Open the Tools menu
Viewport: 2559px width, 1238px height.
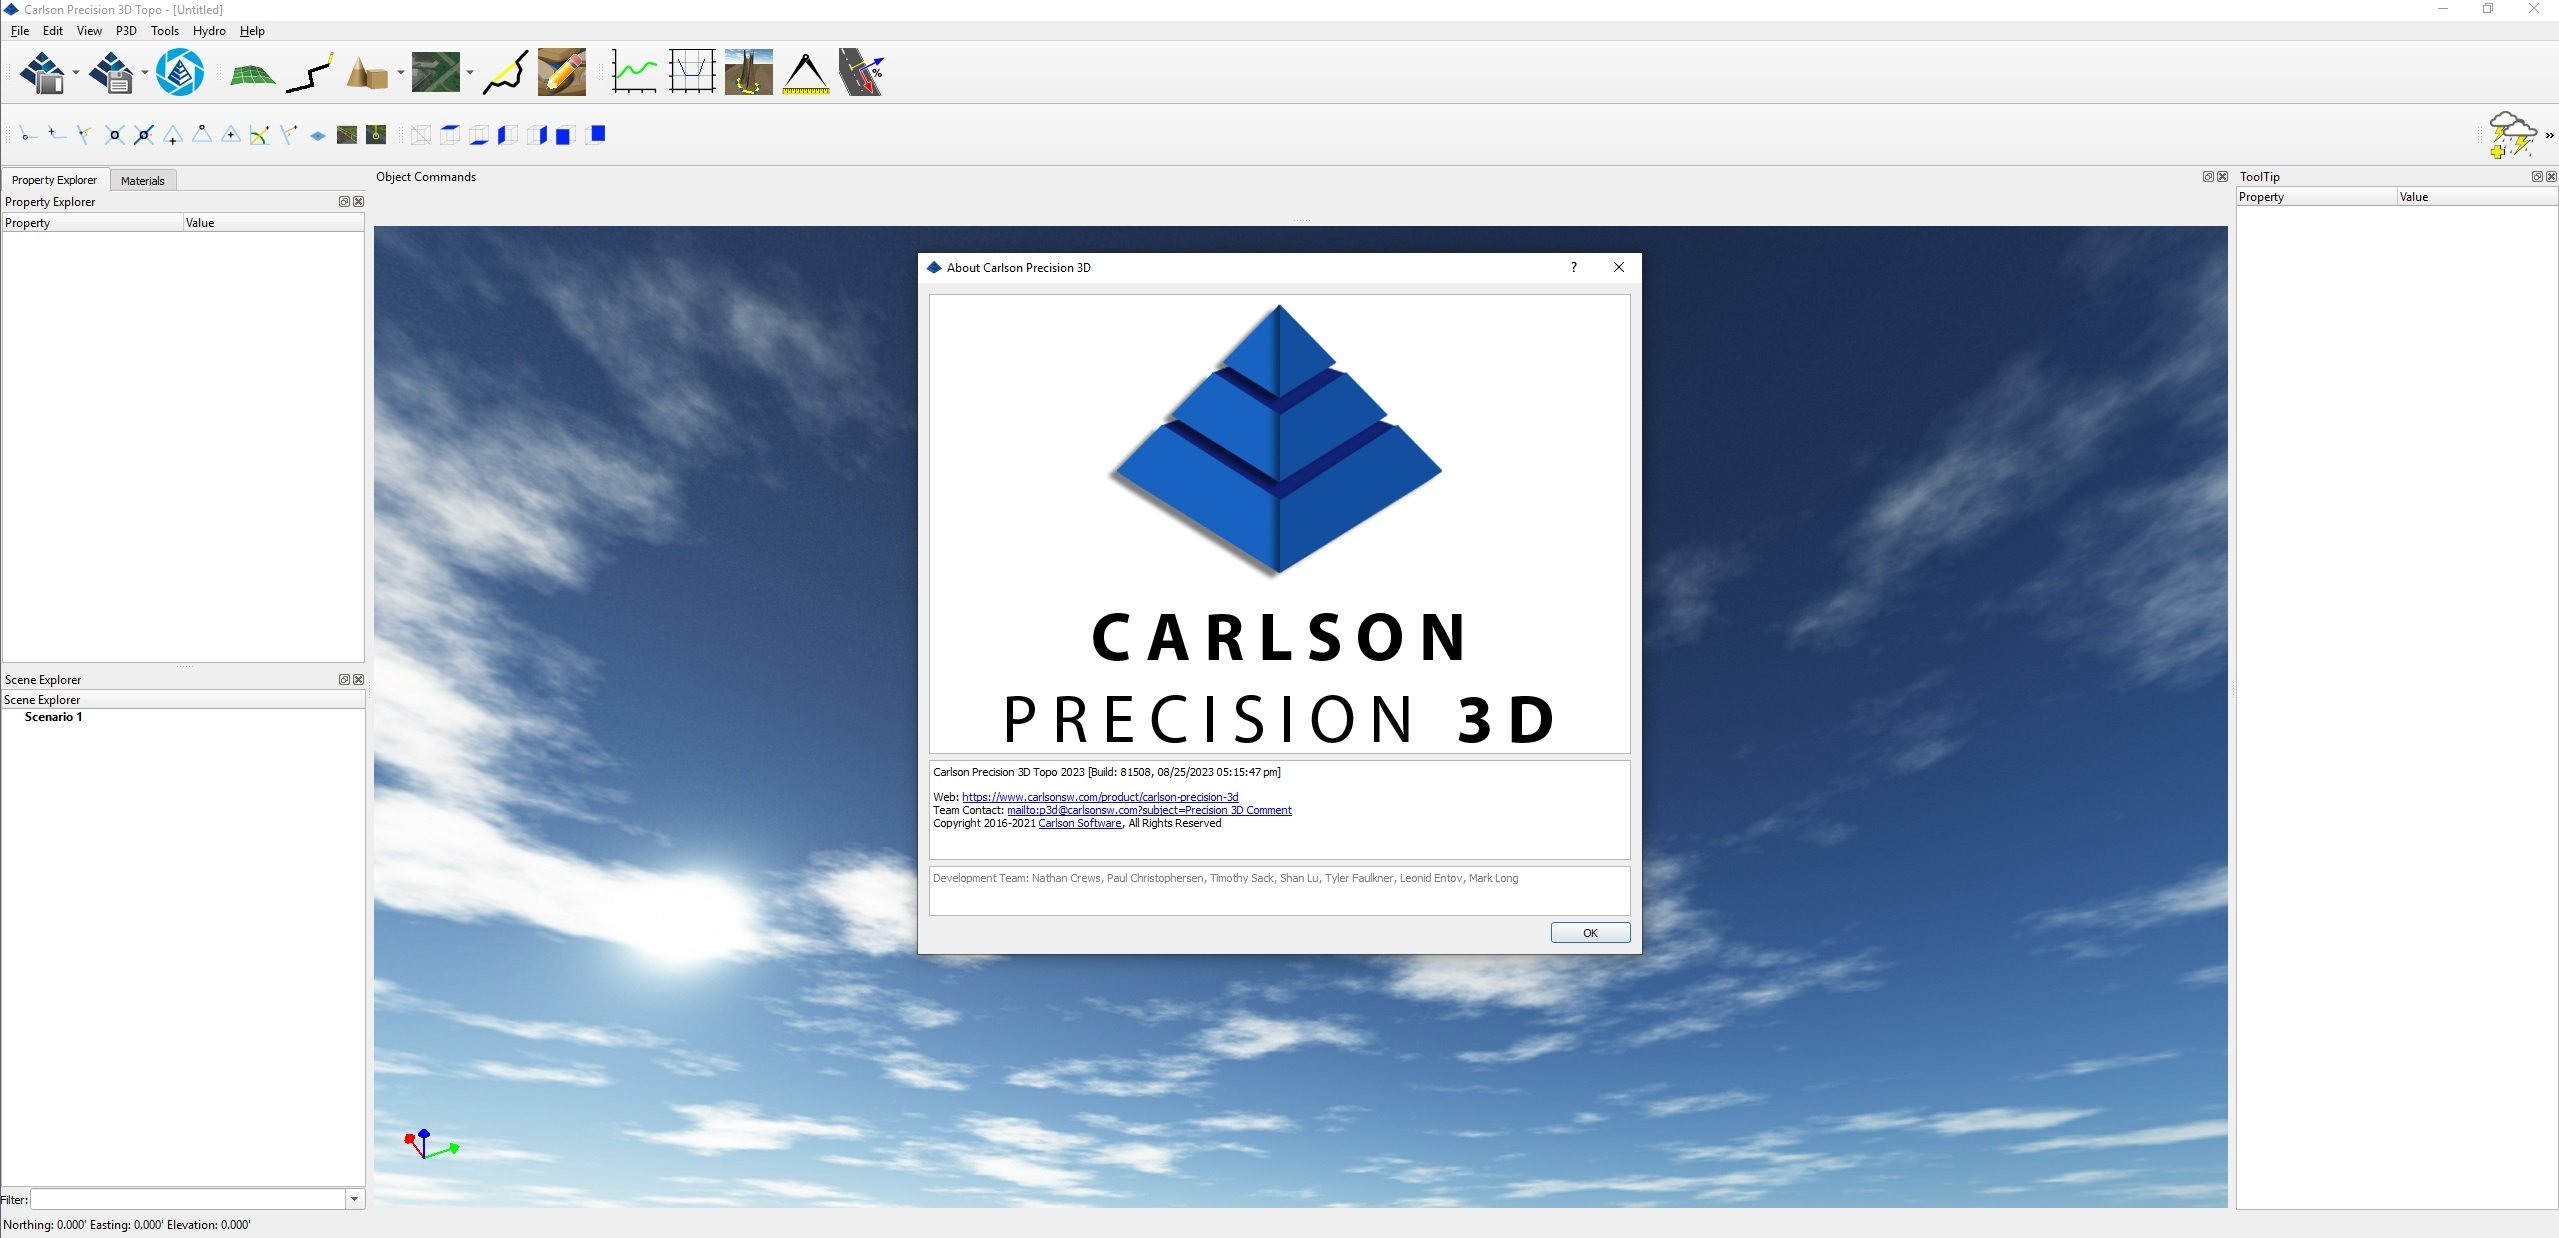pos(165,31)
